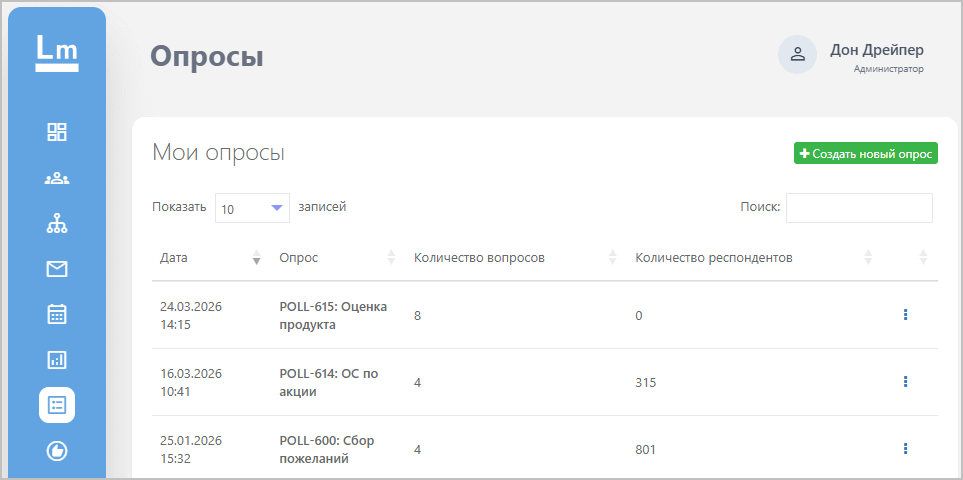The image size is (963, 480).
Task: Click the Поиск search field
Action: [859, 208]
